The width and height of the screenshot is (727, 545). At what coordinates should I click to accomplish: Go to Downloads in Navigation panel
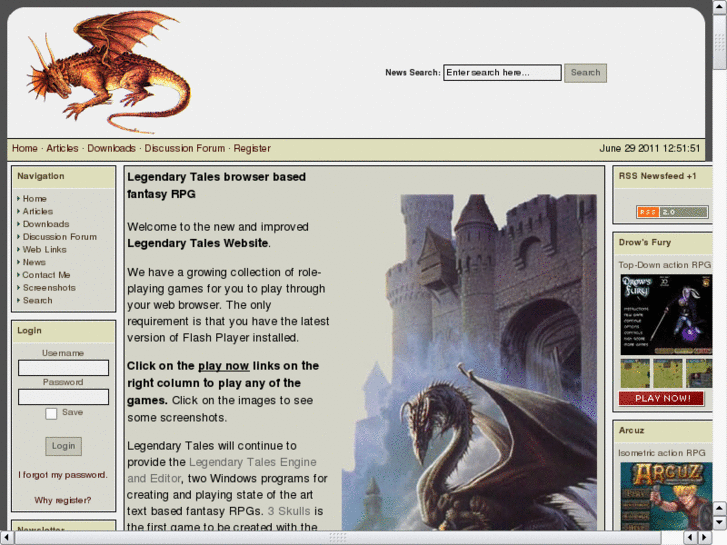click(x=46, y=224)
